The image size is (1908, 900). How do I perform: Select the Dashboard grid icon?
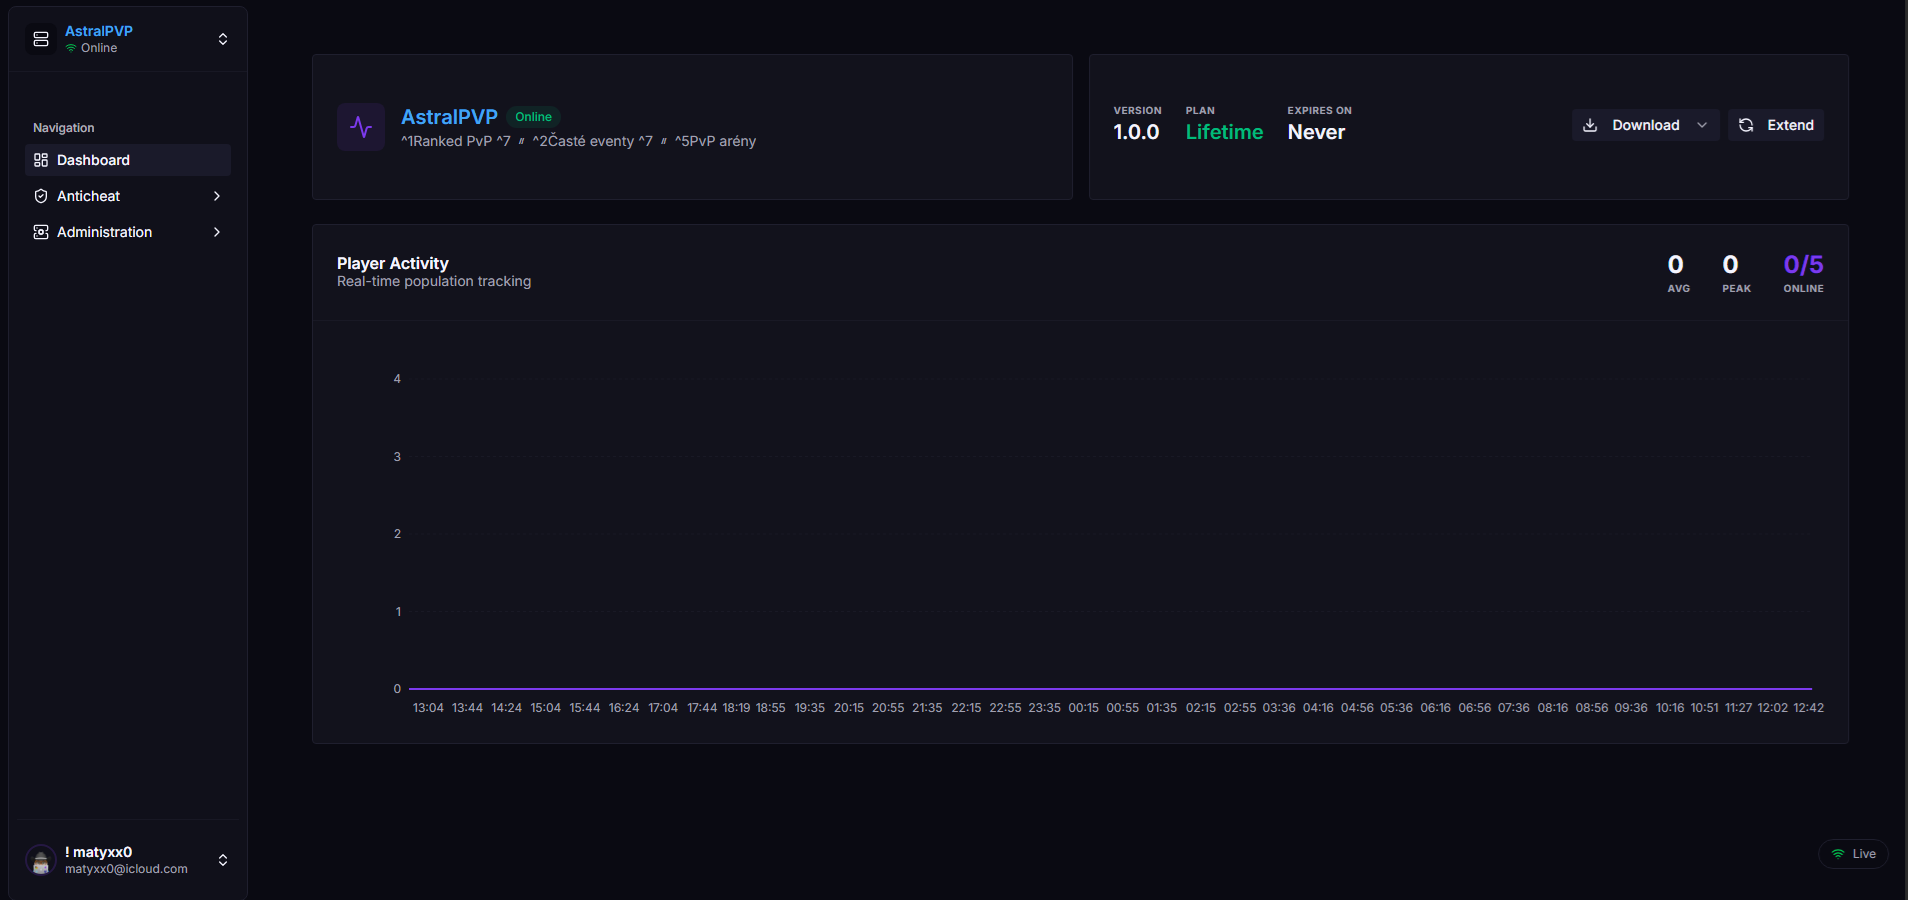pyautogui.click(x=40, y=160)
